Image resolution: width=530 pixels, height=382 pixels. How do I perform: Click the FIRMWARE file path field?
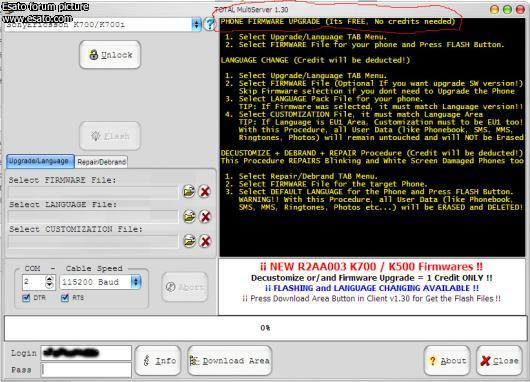click(x=93, y=192)
